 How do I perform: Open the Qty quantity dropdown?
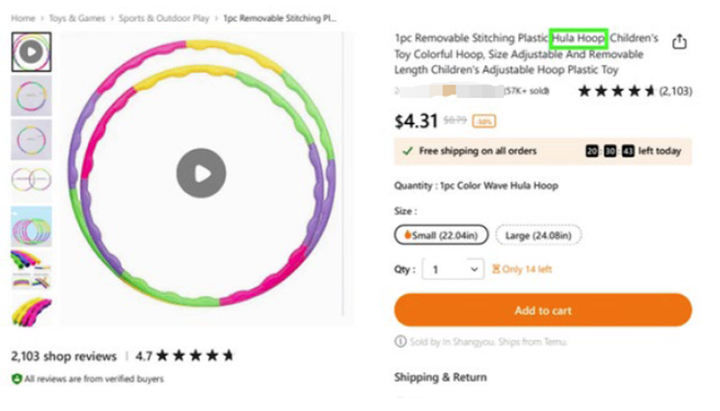(453, 269)
